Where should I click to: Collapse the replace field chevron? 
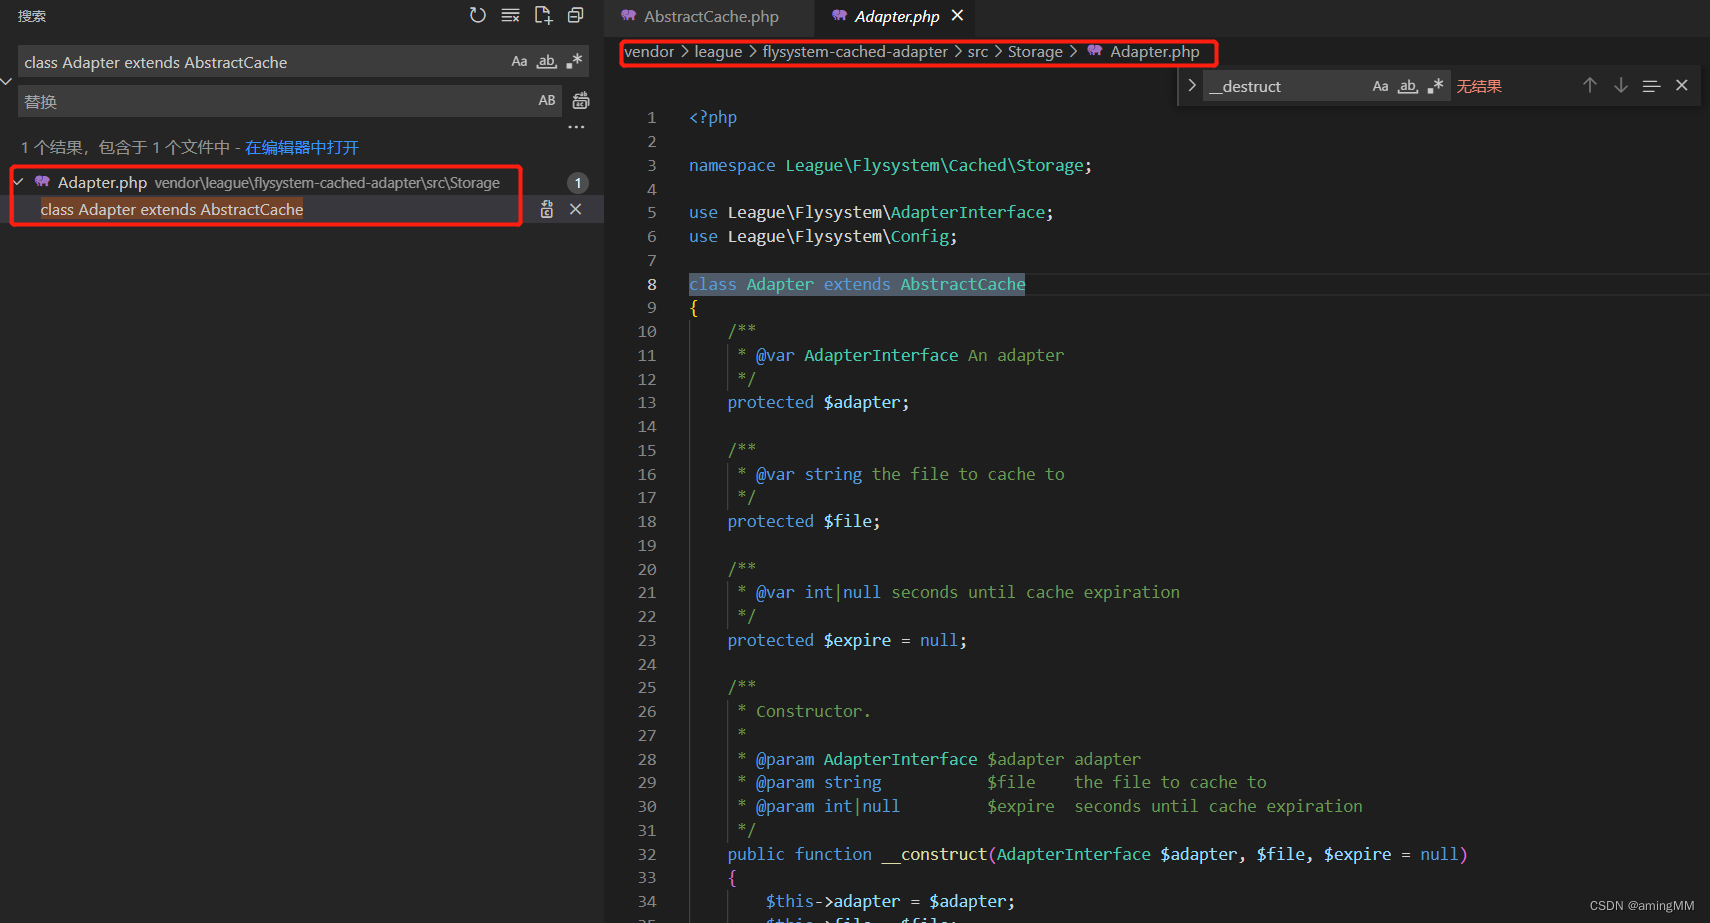6,81
